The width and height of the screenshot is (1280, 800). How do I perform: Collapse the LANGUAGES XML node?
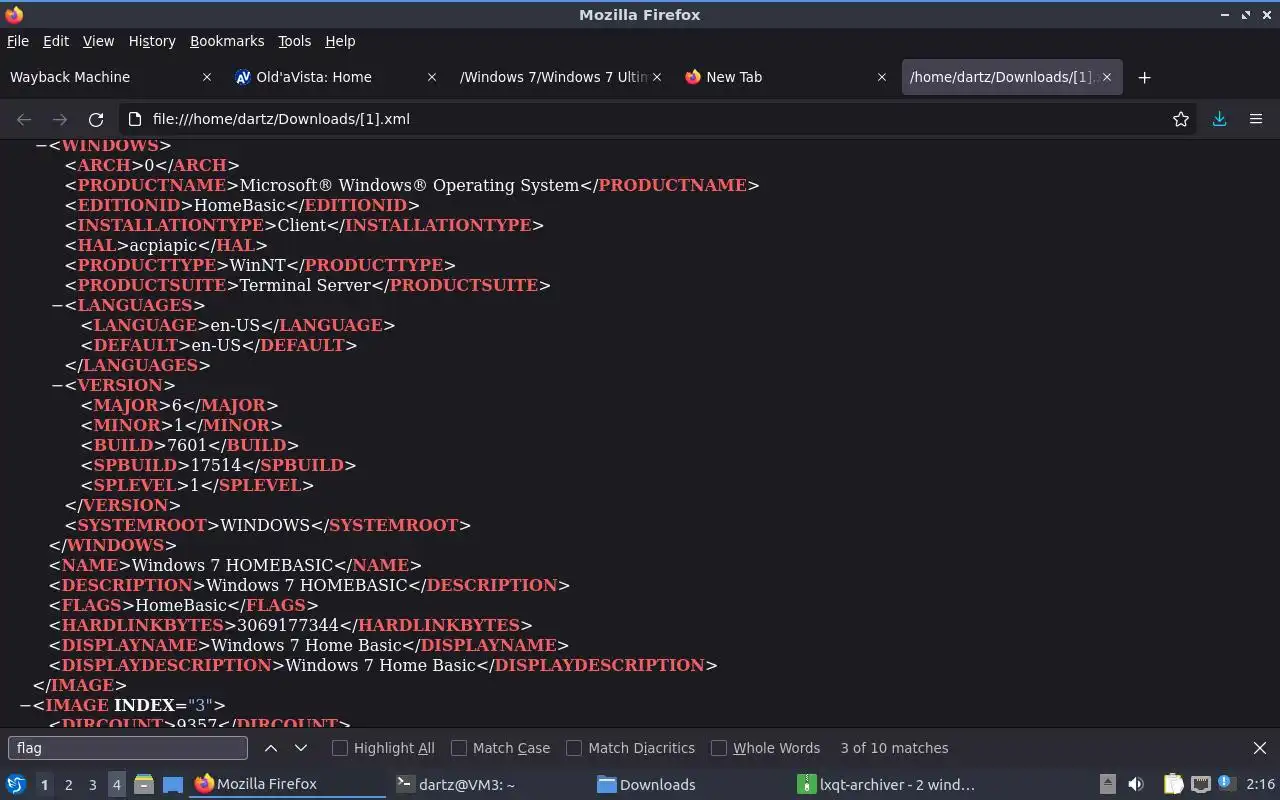coord(58,305)
